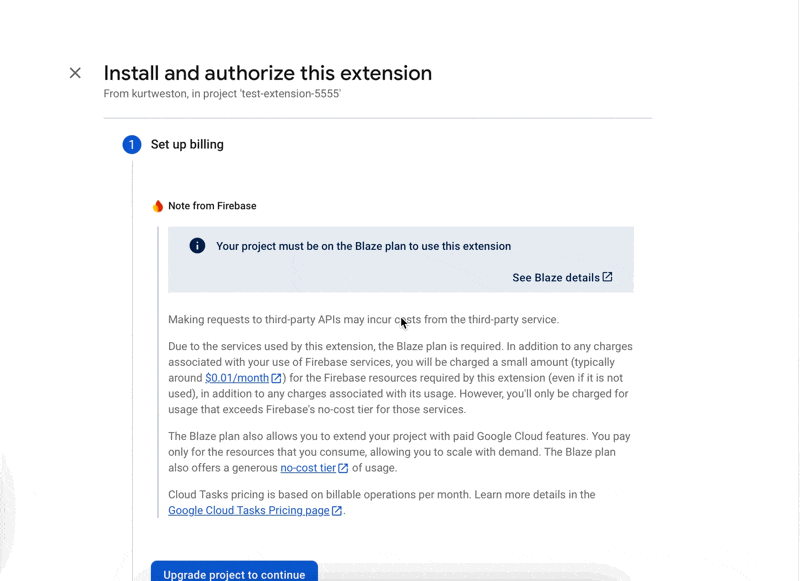Image resolution: width=800 pixels, height=581 pixels.
Task: Click external-link icon beside See Blaze details
Action: tap(607, 277)
